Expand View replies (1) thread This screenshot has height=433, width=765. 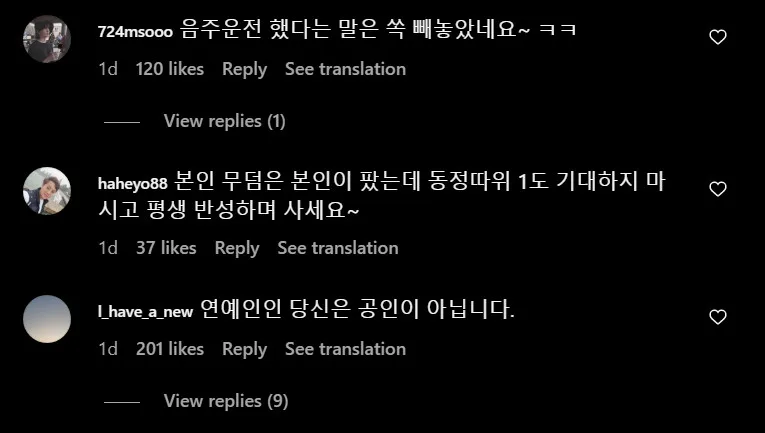pos(224,121)
